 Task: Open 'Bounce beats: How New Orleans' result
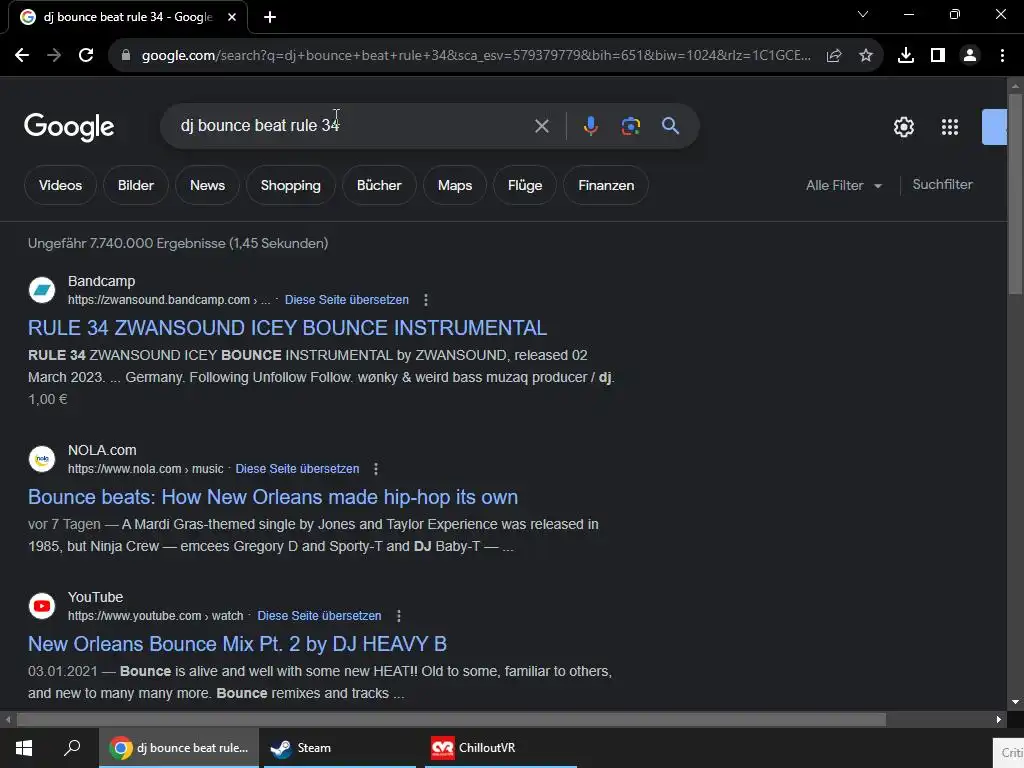pos(273,497)
